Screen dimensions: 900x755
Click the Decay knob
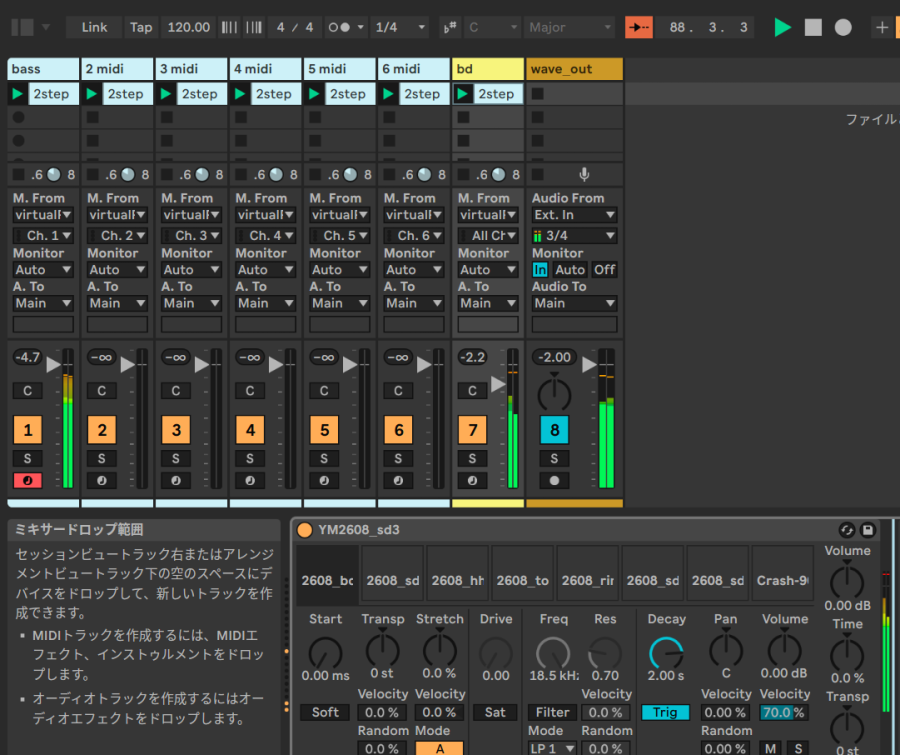tap(666, 653)
